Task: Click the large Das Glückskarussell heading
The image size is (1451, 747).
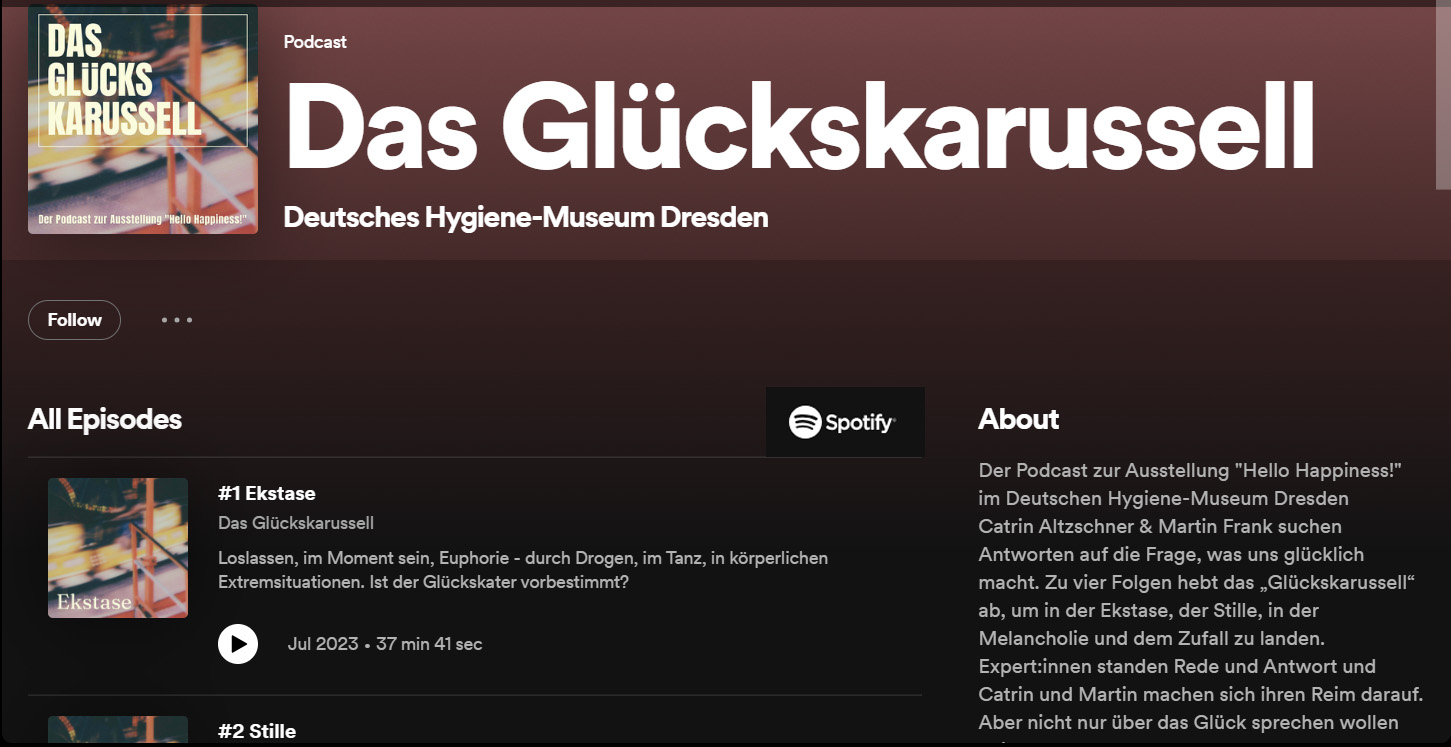Action: click(x=799, y=126)
